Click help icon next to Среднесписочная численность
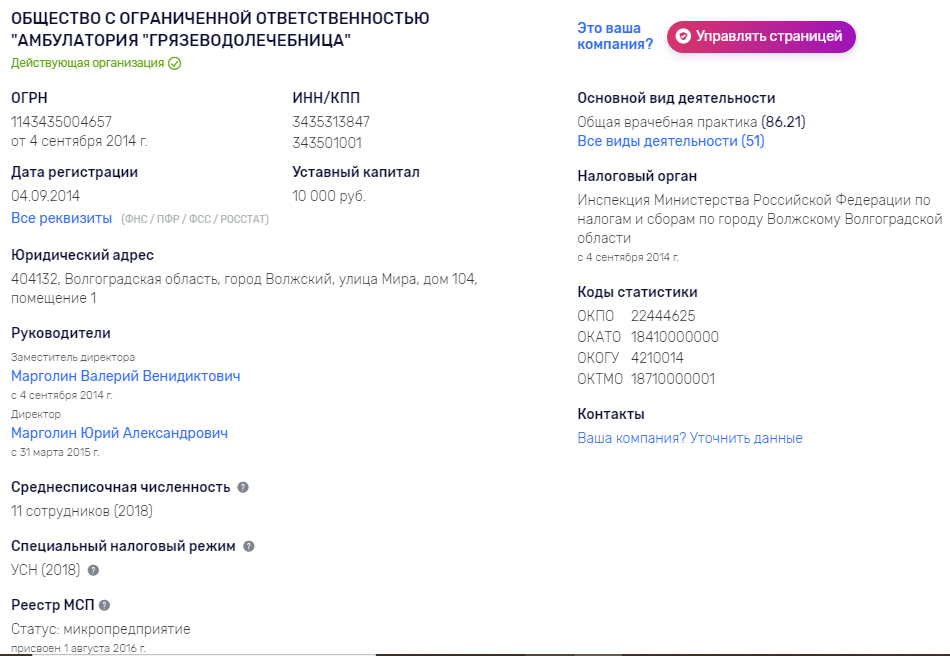 [243, 487]
